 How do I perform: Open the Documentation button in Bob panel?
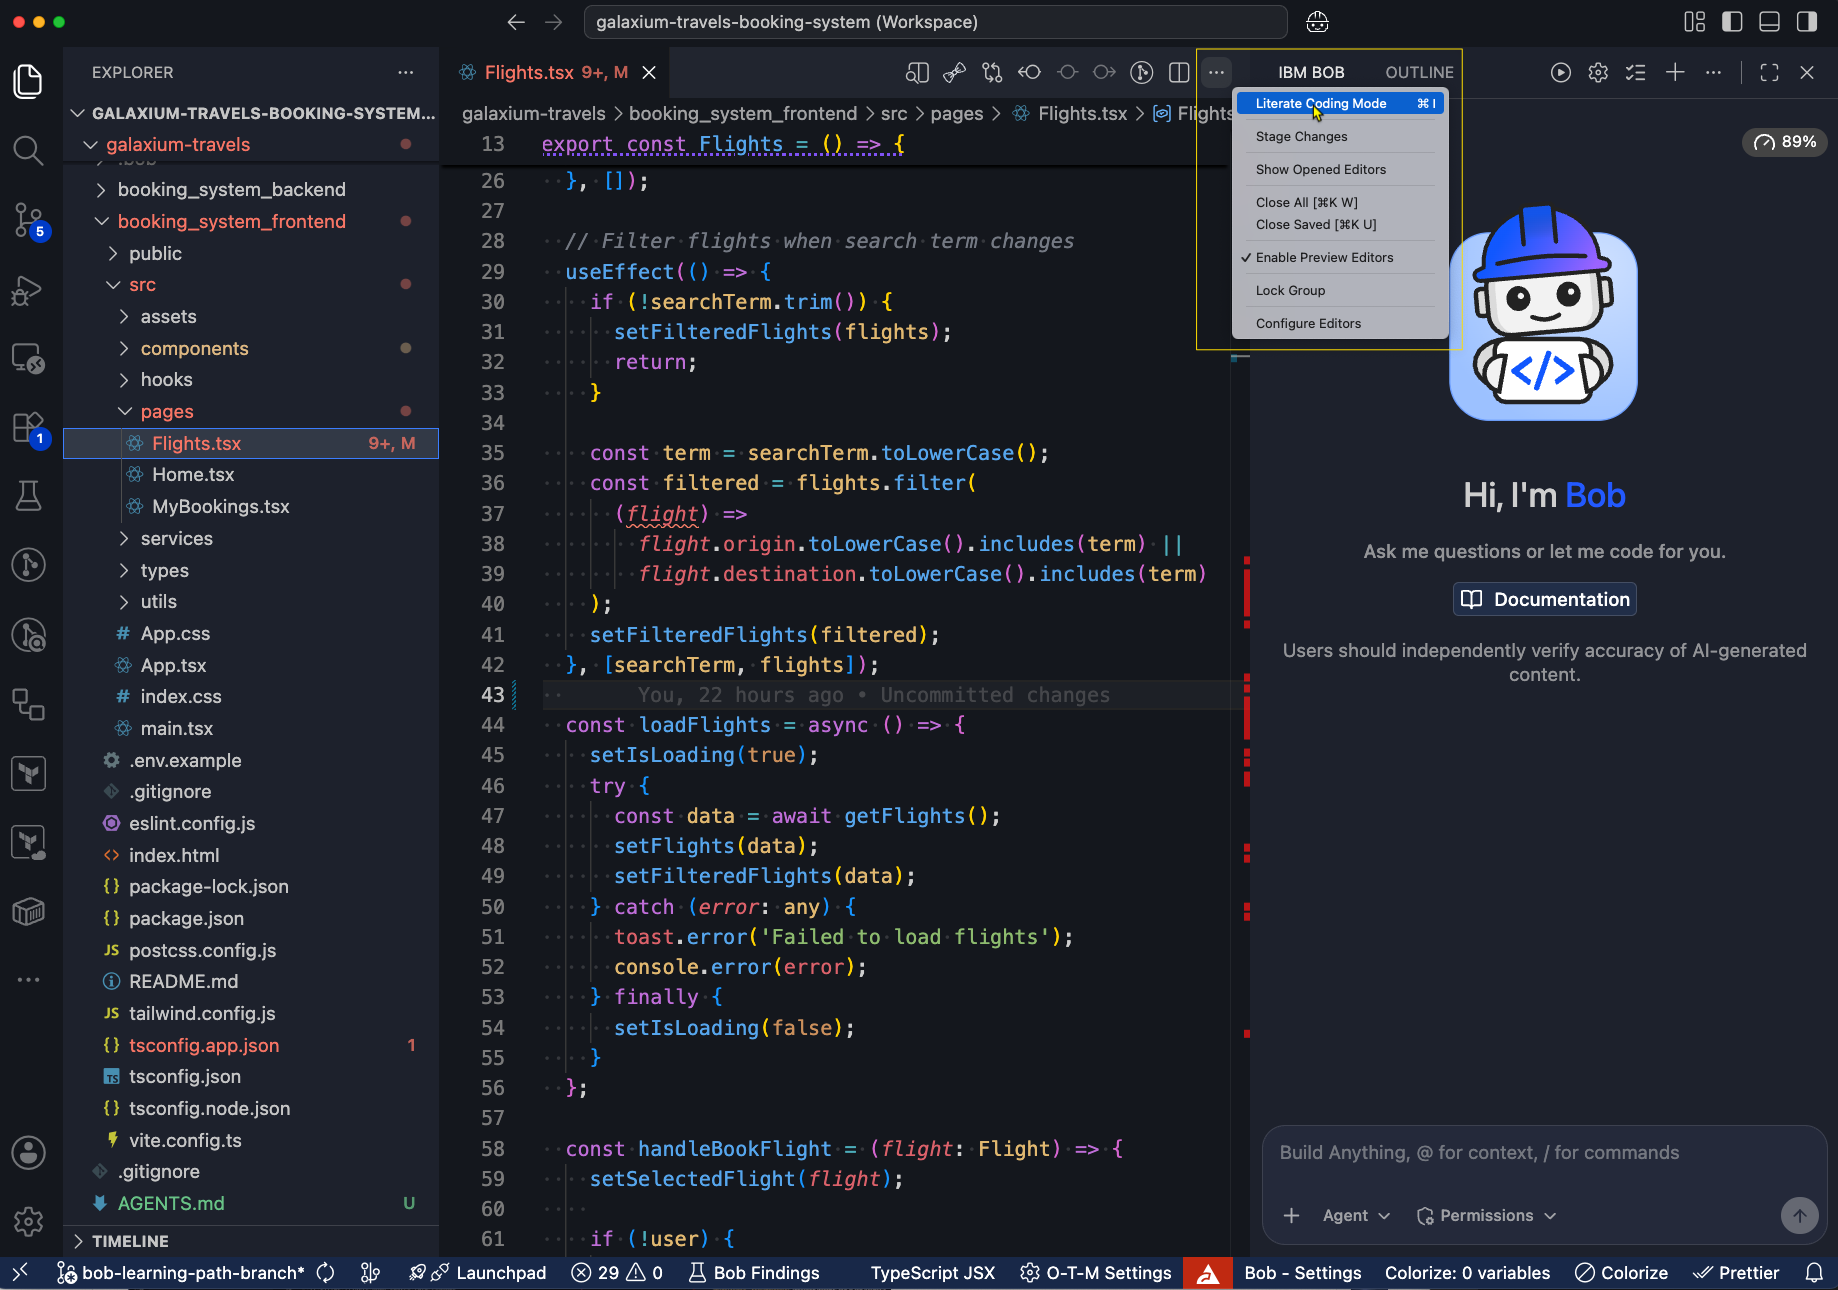tap(1544, 599)
